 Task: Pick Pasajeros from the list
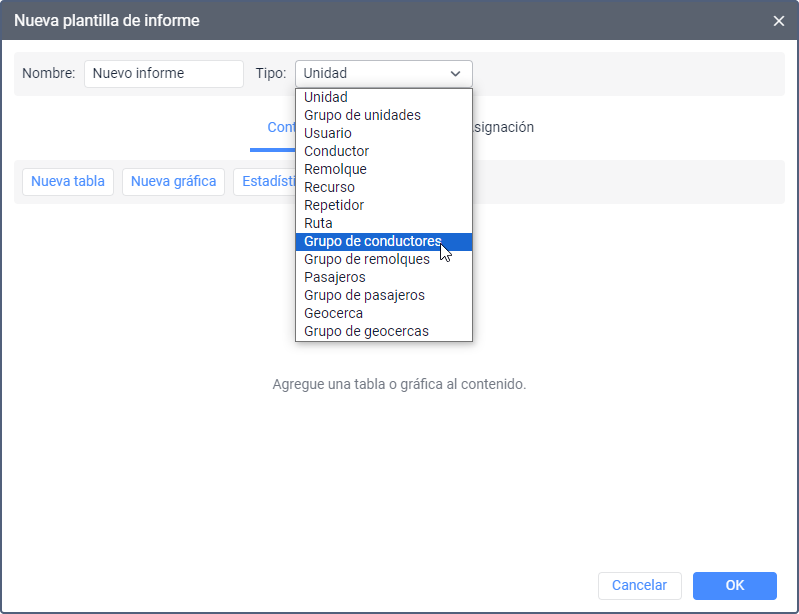[x=335, y=277]
